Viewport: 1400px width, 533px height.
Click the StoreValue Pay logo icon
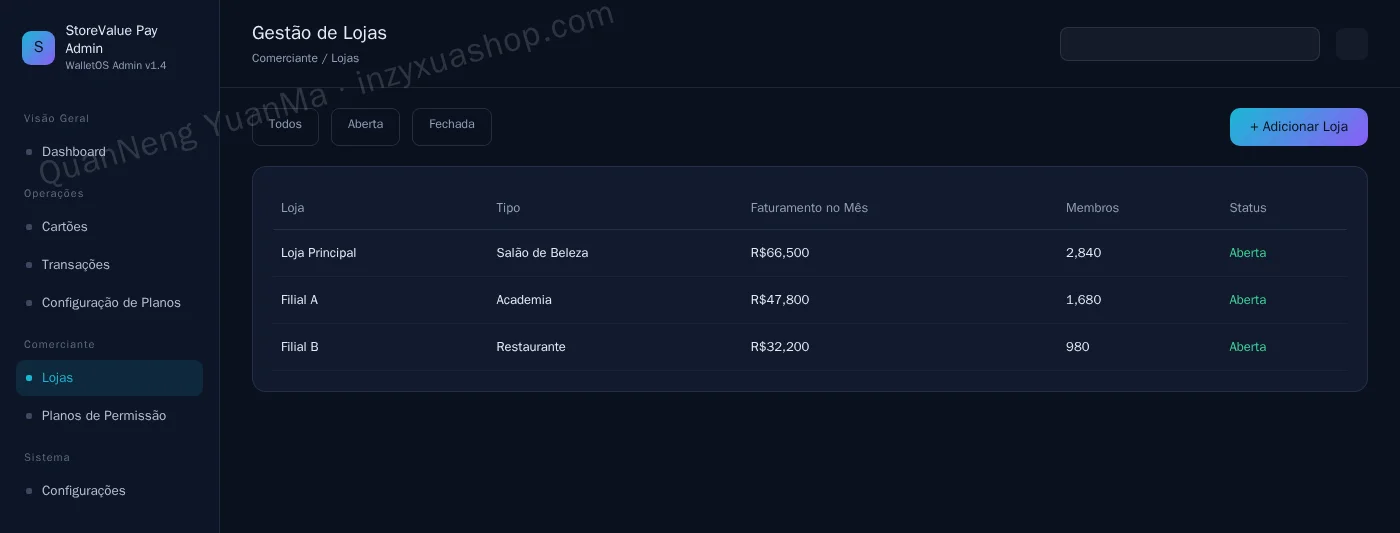(38, 48)
